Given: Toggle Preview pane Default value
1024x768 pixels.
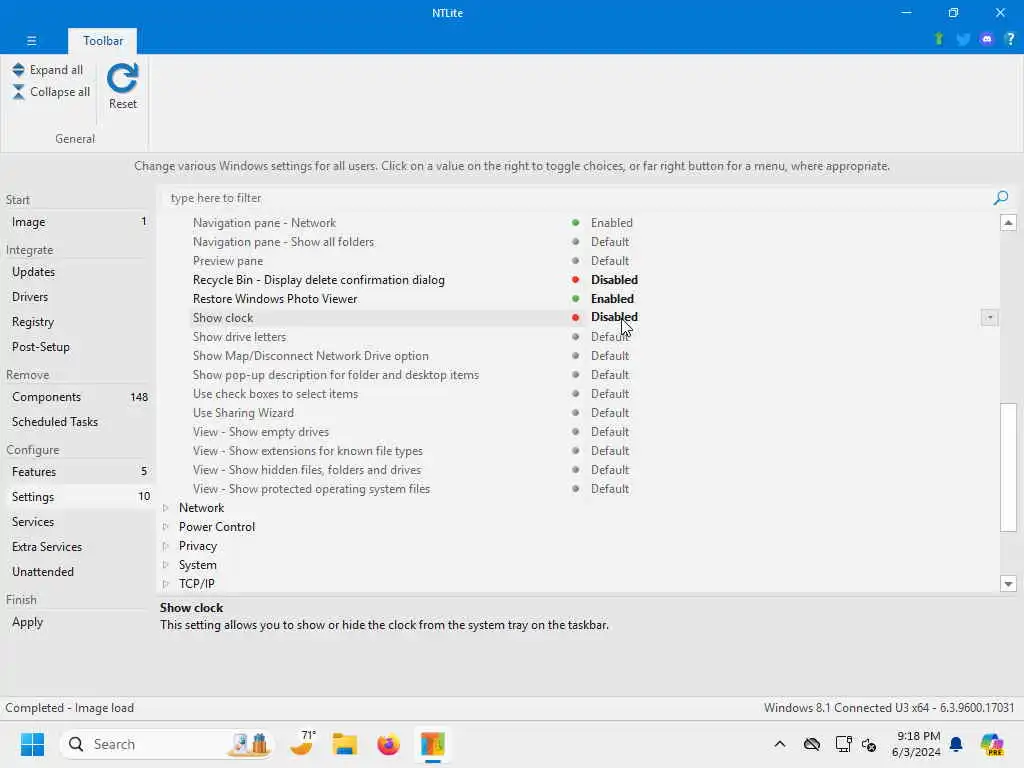Looking at the screenshot, I should (x=610, y=261).
